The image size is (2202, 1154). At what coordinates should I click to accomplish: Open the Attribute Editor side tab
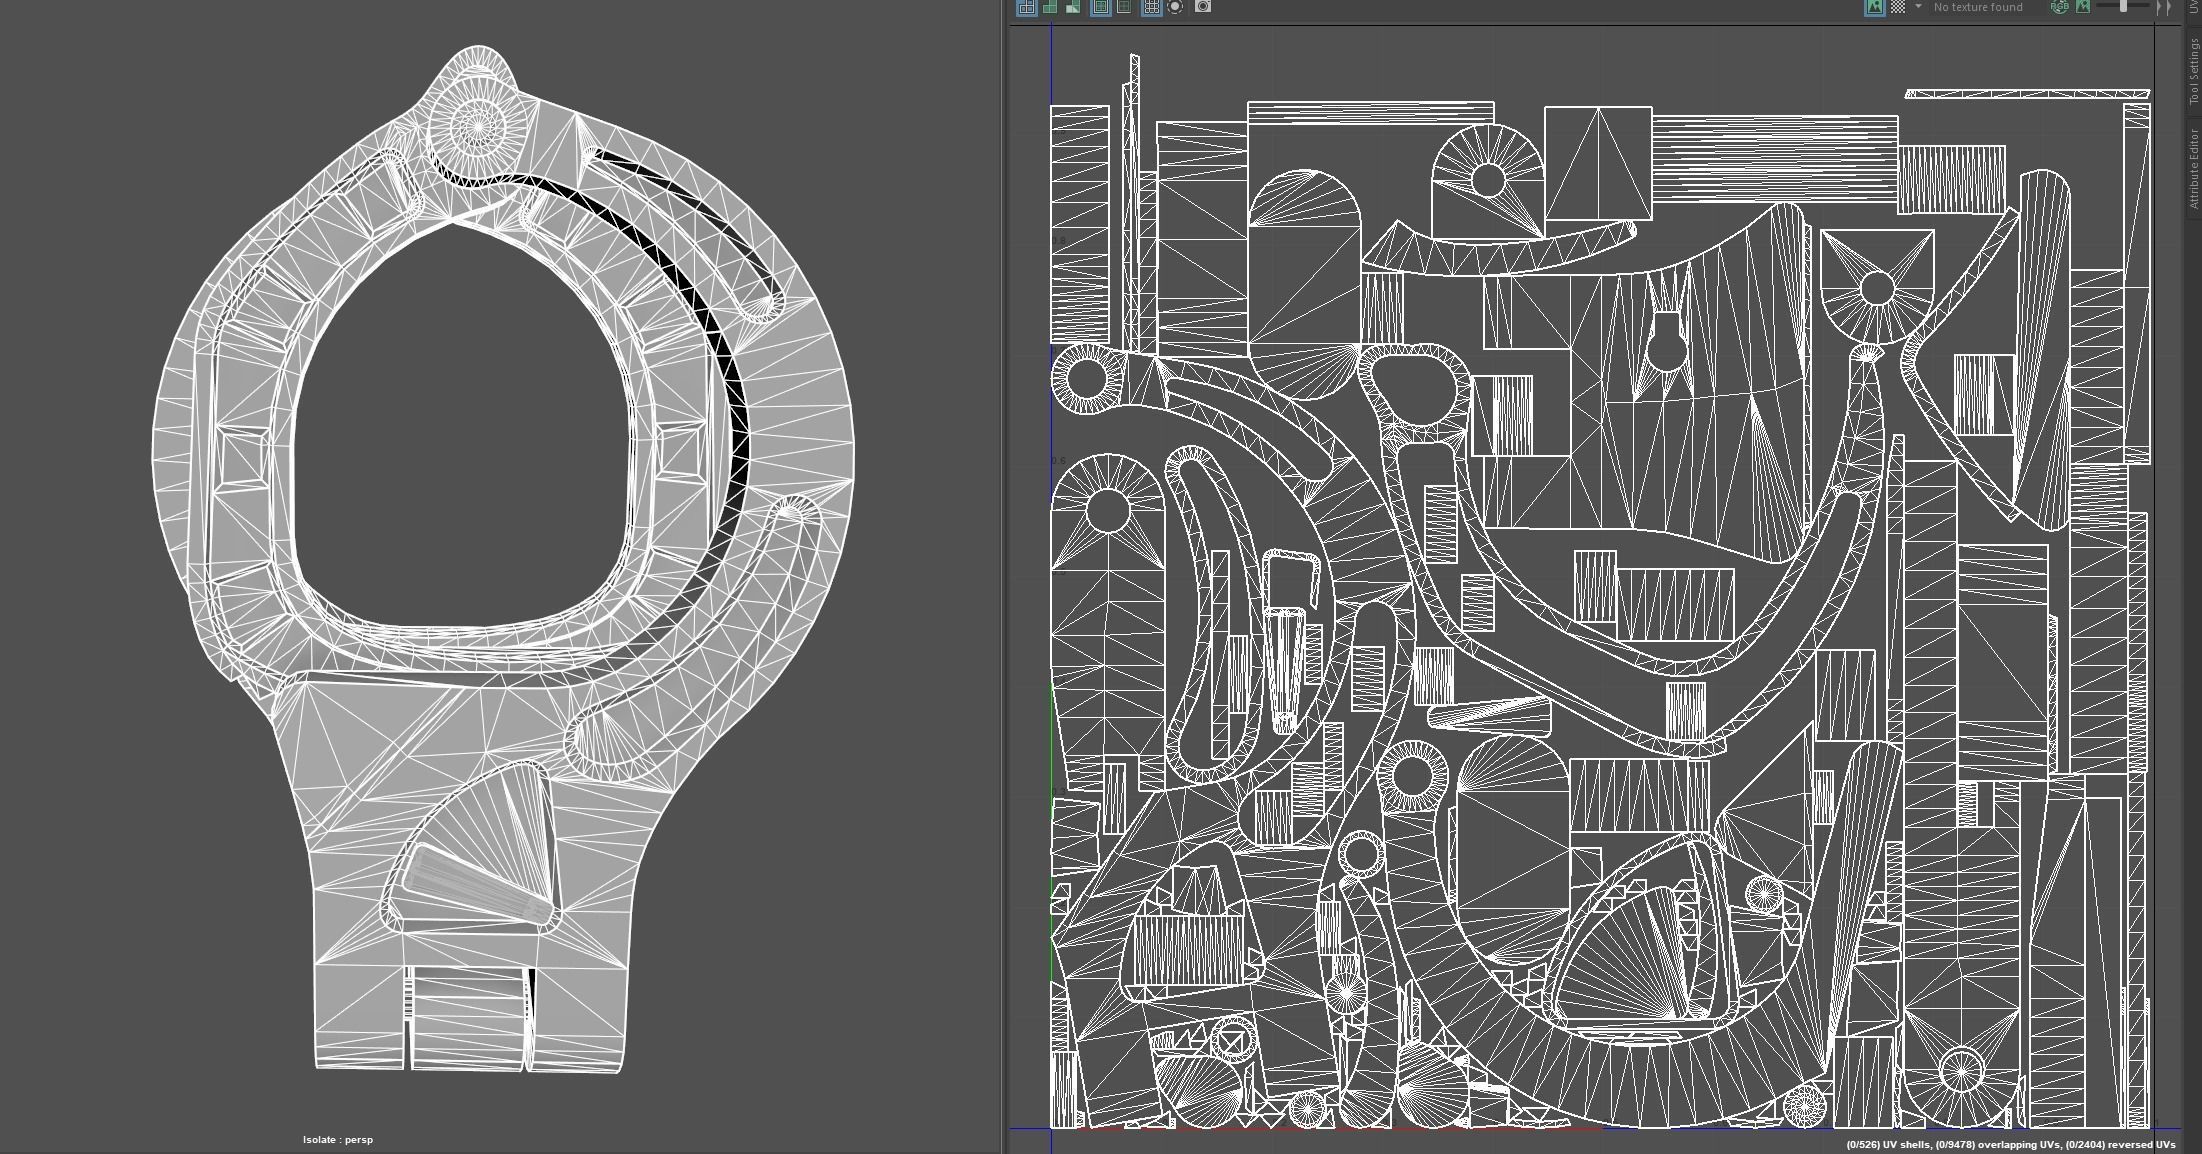click(x=2193, y=167)
